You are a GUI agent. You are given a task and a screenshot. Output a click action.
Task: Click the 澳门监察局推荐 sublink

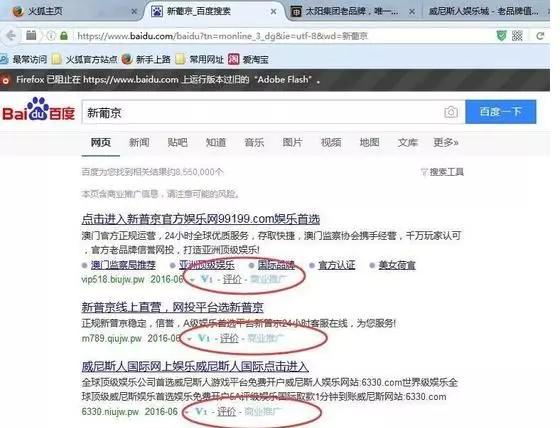tap(123, 265)
